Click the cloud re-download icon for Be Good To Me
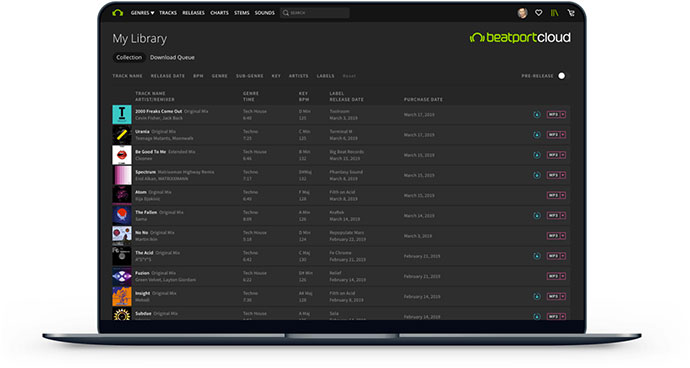Image resolution: width=690 pixels, height=368 pixels. pos(537,155)
